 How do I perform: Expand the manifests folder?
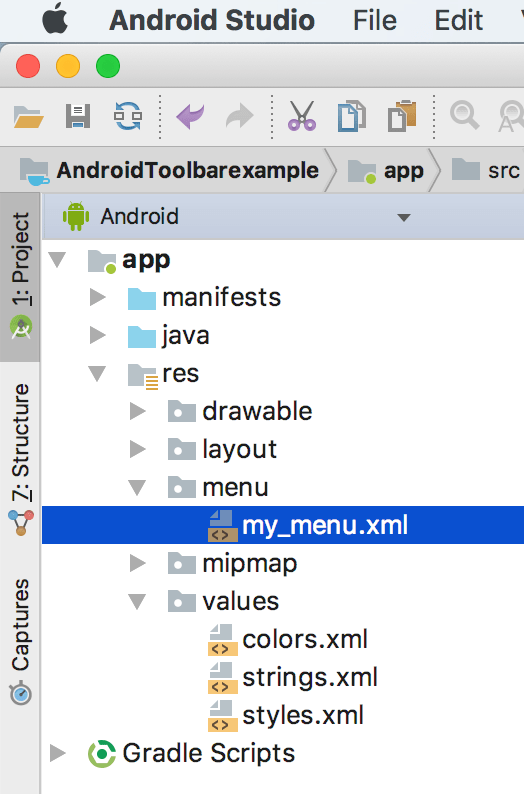[x=97, y=297]
